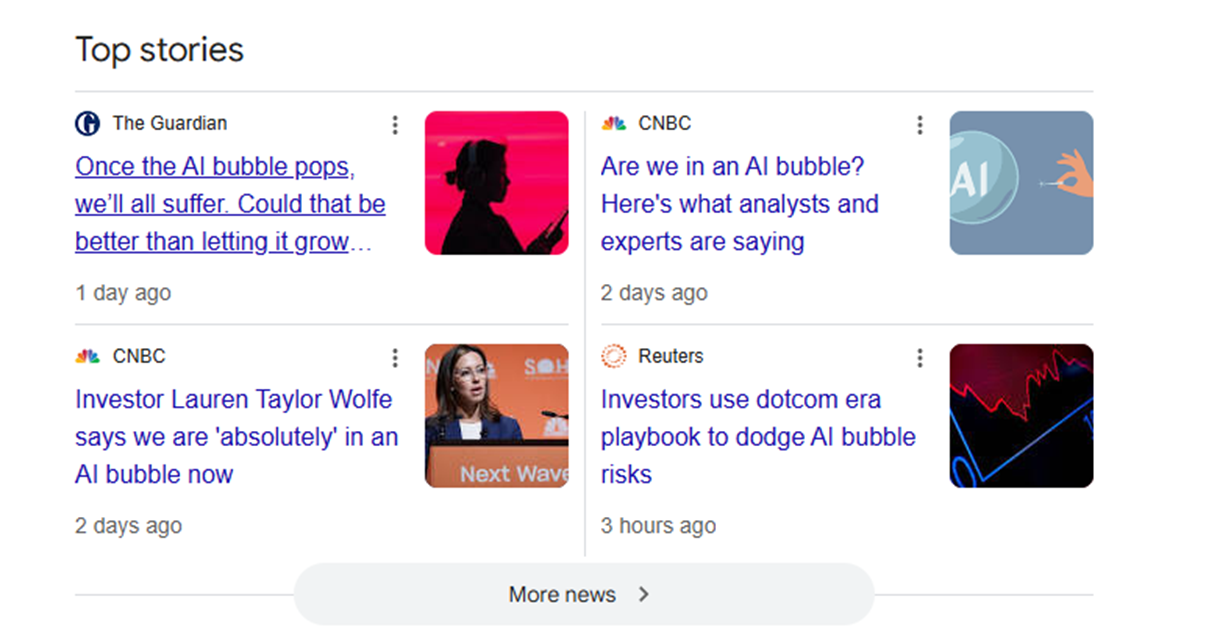Open 'Are we in an AI bubble?' article
Screen dimensions: 1206x641
(x=739, y=204)
